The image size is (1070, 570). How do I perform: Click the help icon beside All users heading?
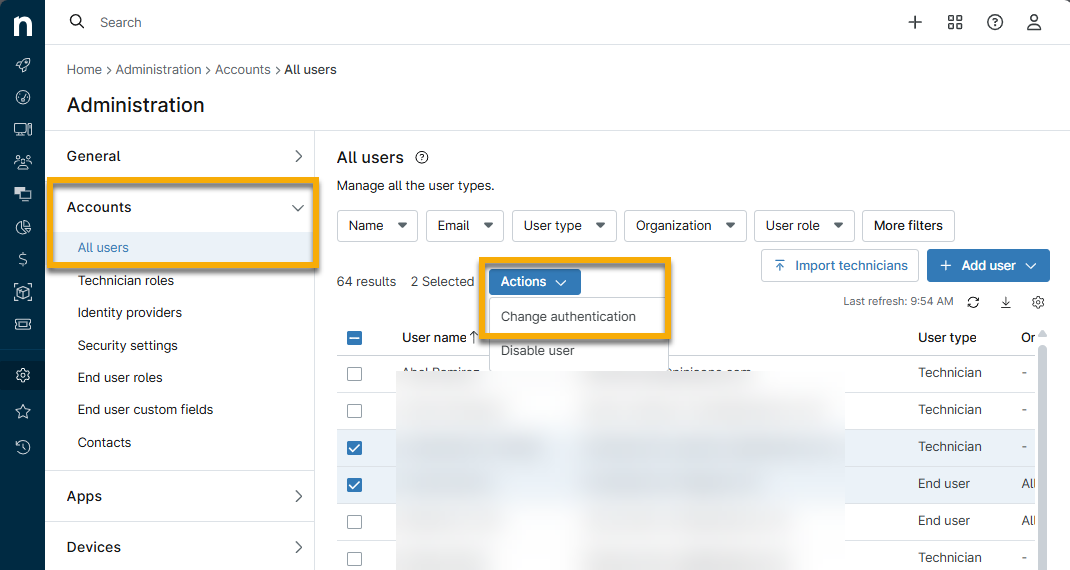point(422,158)
